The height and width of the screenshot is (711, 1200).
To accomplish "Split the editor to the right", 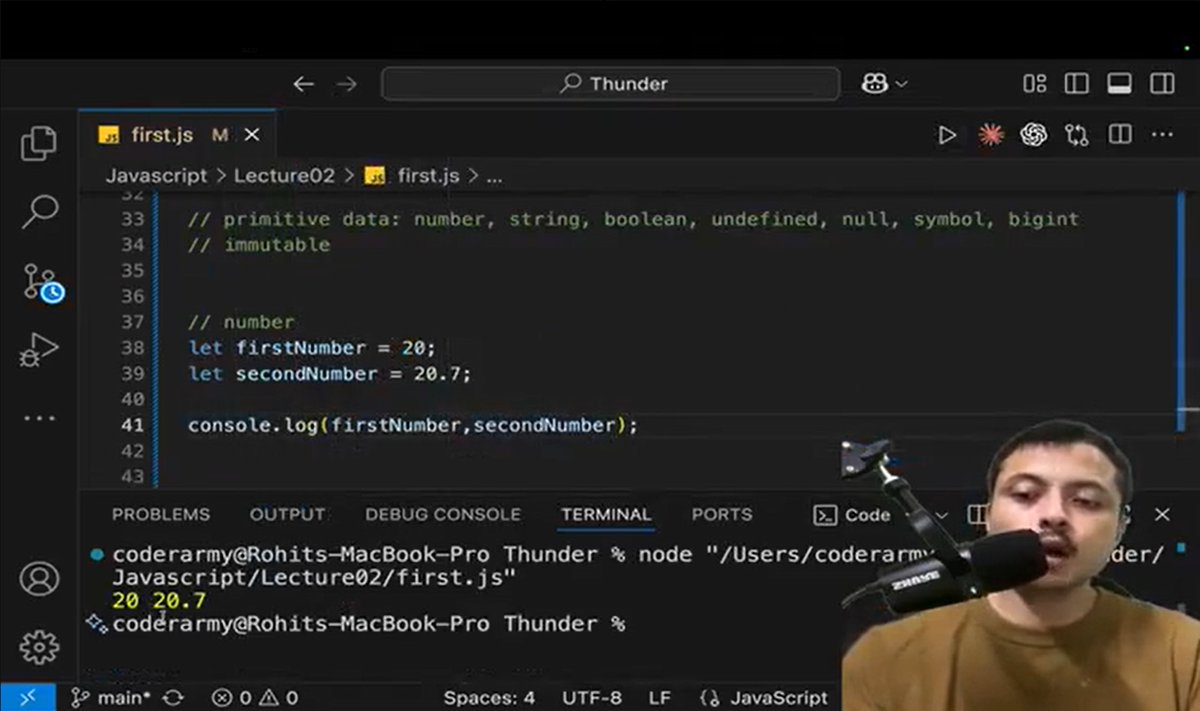I will pos(1120,134).
